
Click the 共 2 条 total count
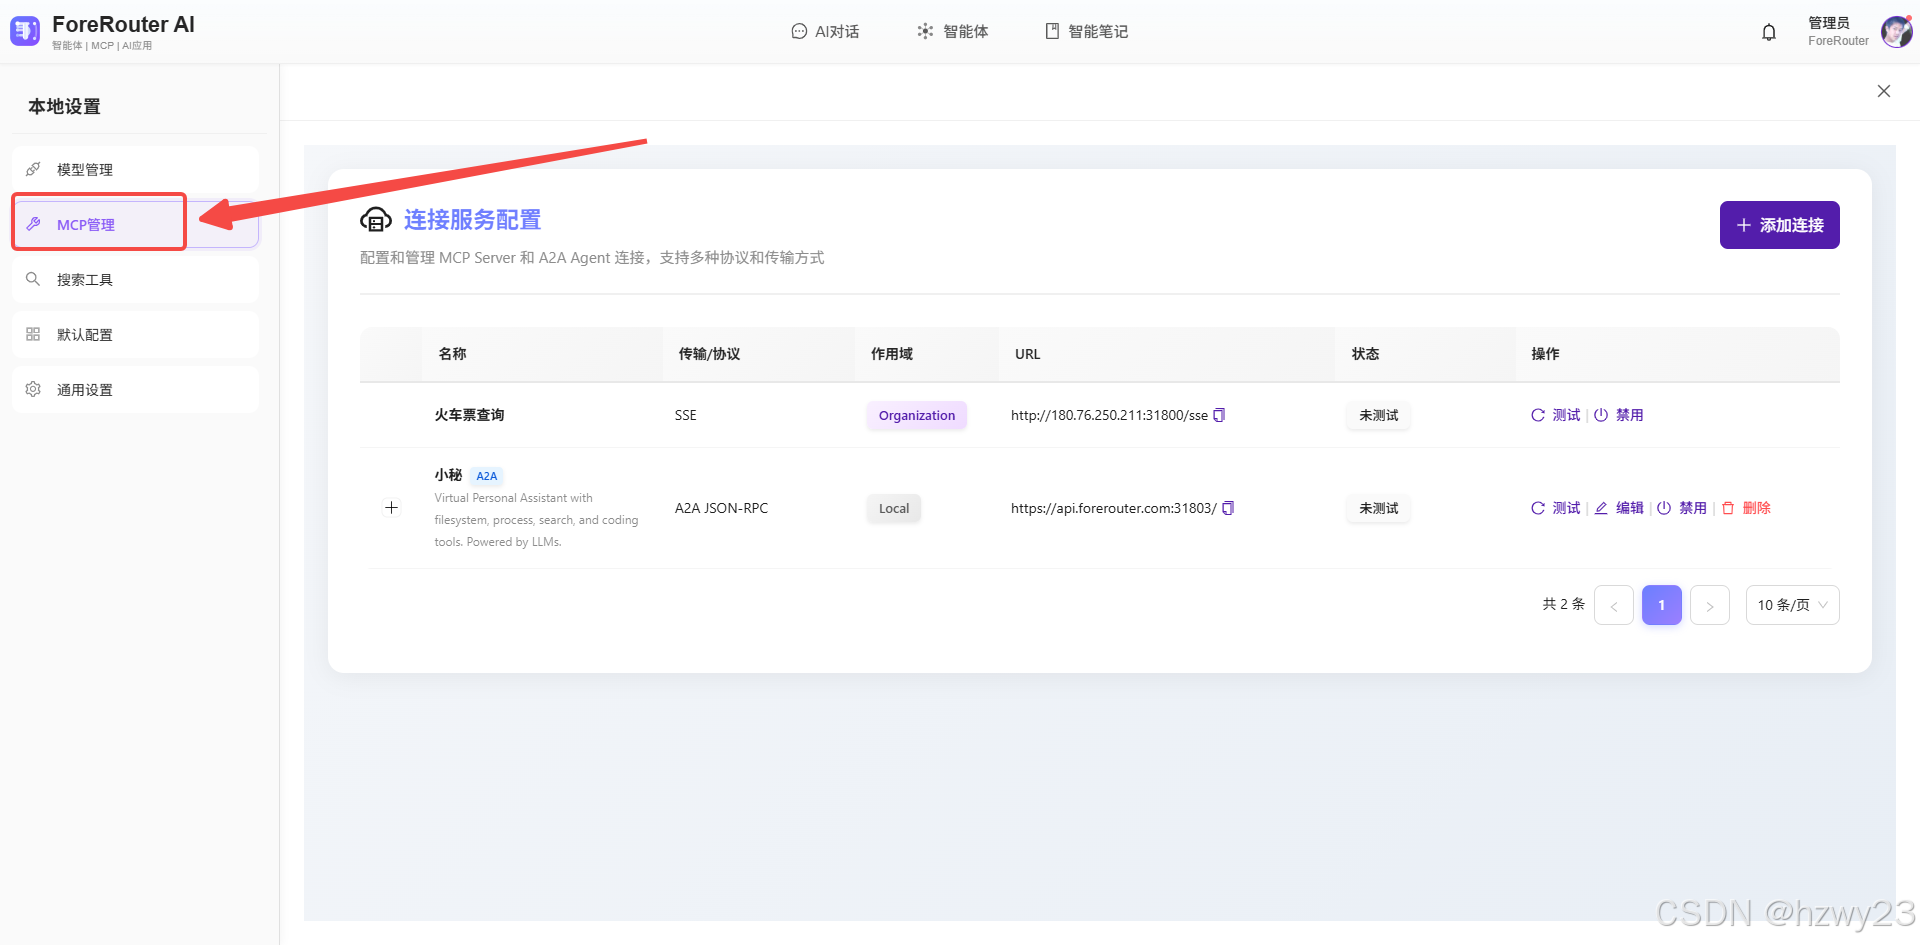[1564, 604]
